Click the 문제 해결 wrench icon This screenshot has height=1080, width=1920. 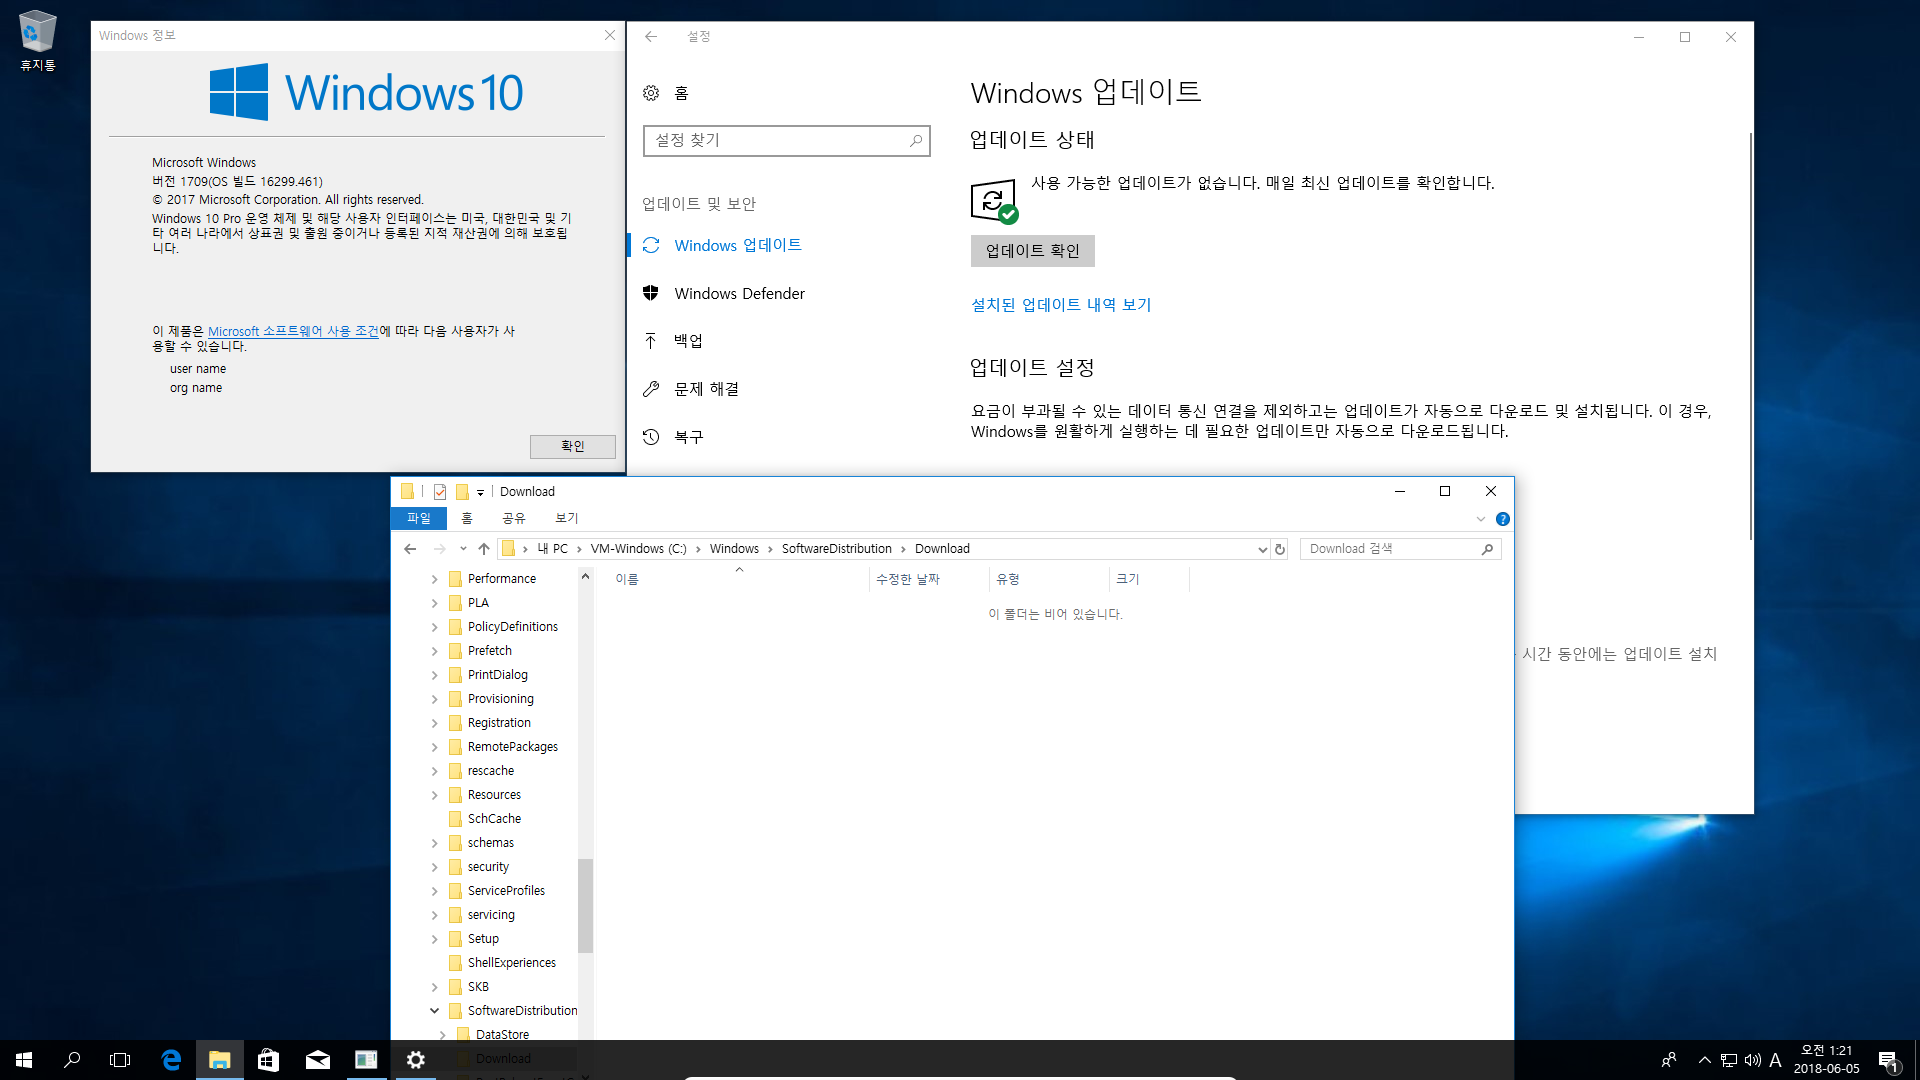[x=651, y=388]
